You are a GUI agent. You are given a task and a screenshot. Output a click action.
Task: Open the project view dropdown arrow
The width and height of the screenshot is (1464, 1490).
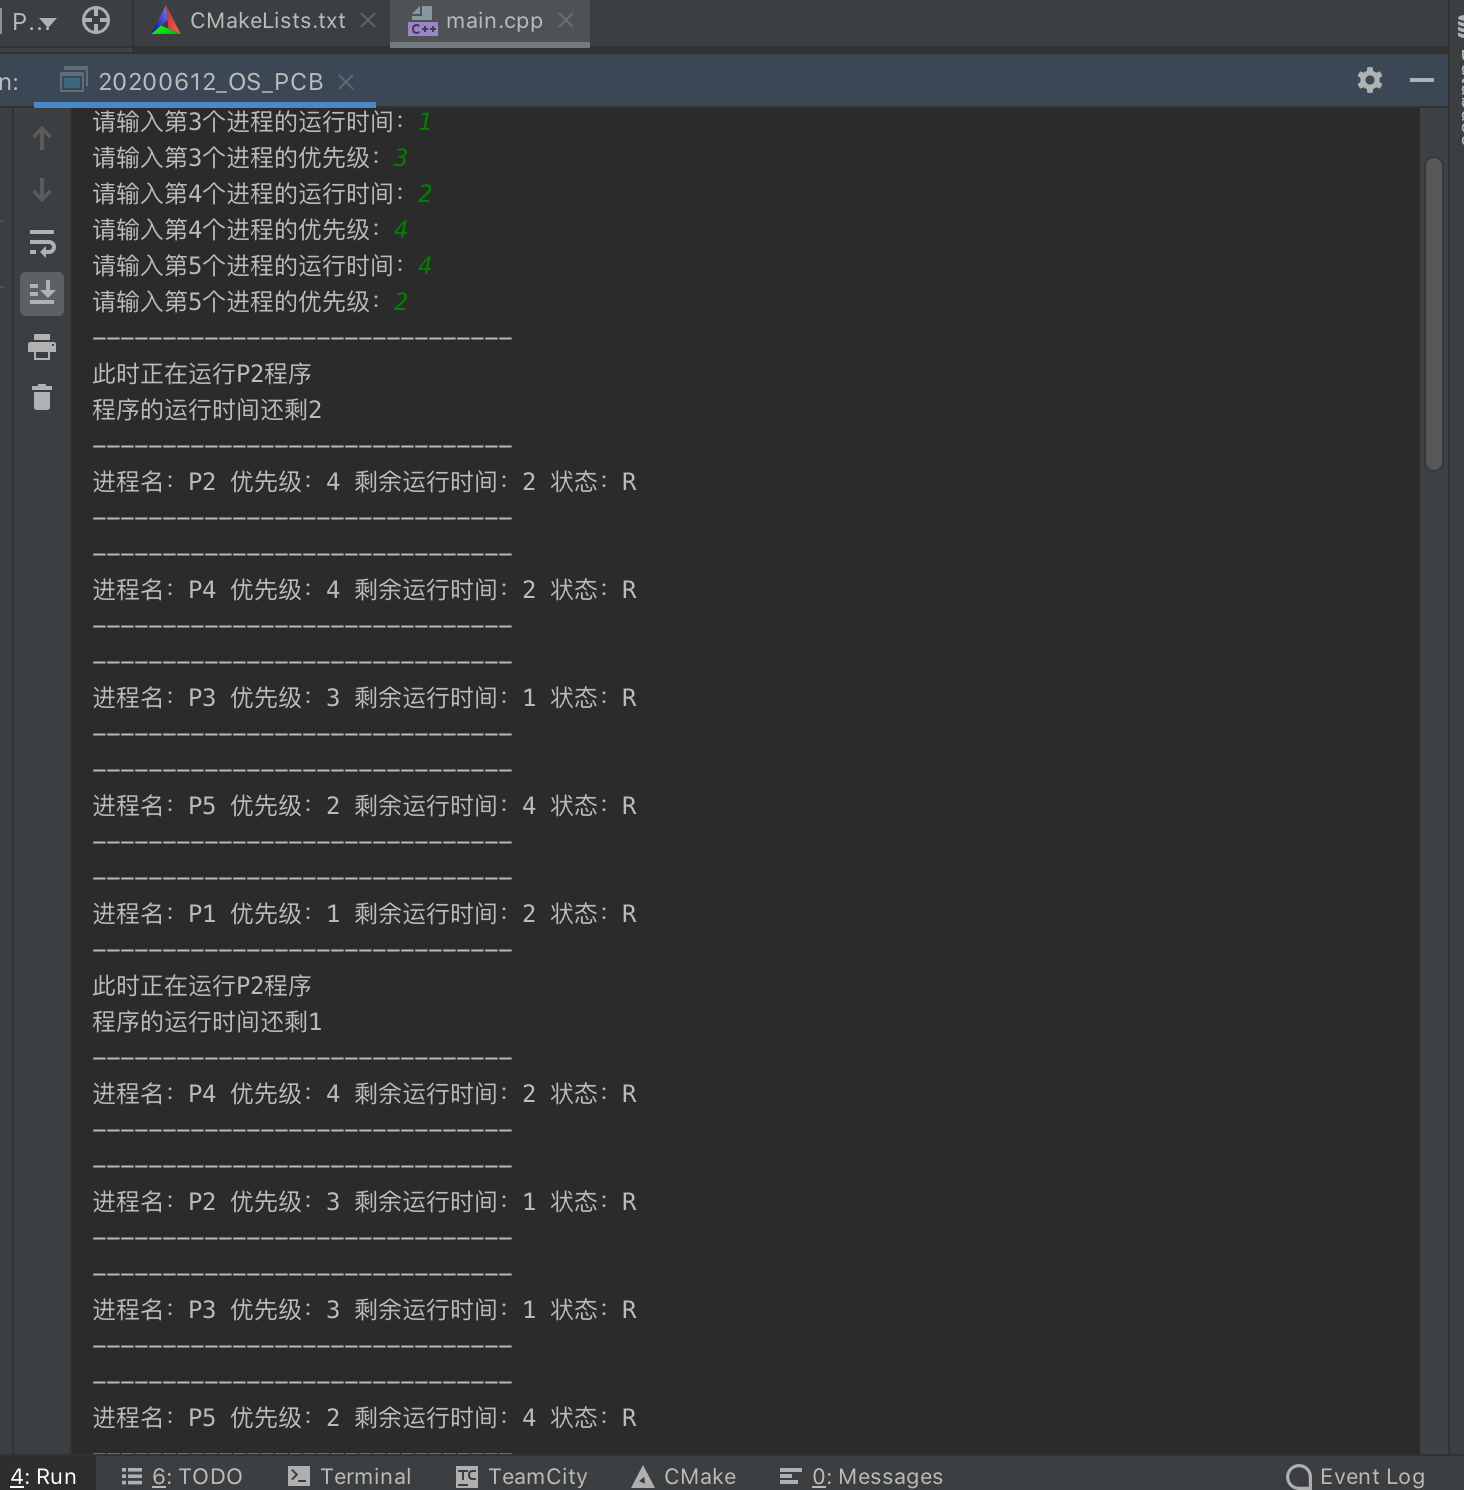47,22
